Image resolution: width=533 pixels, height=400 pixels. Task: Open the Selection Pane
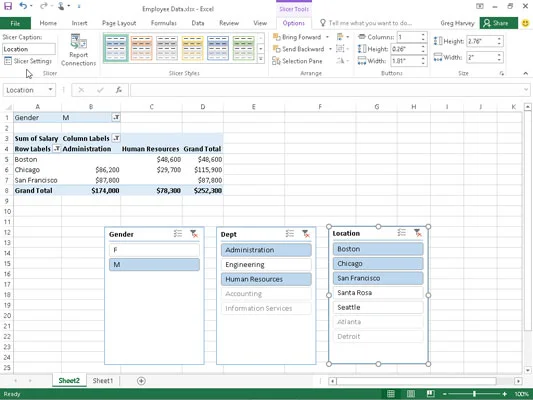pyautogui.click(x=297, y=61)
